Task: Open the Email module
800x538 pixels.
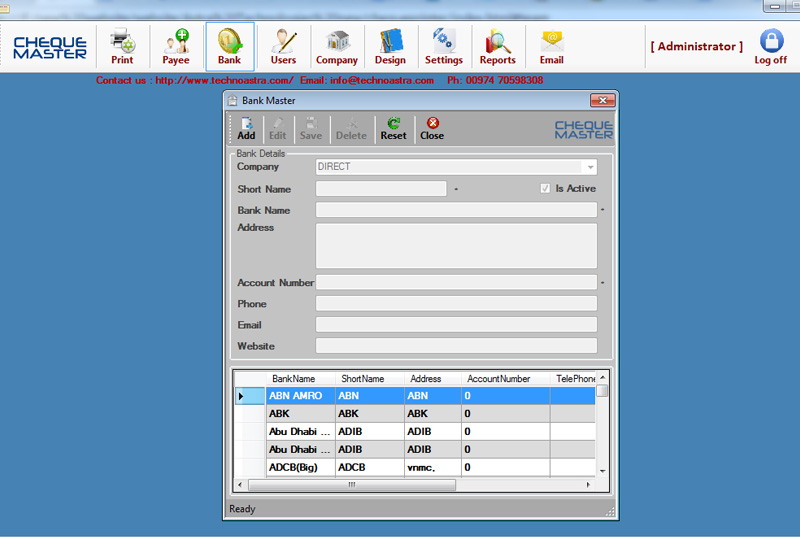Action: (x=552, y=46)
